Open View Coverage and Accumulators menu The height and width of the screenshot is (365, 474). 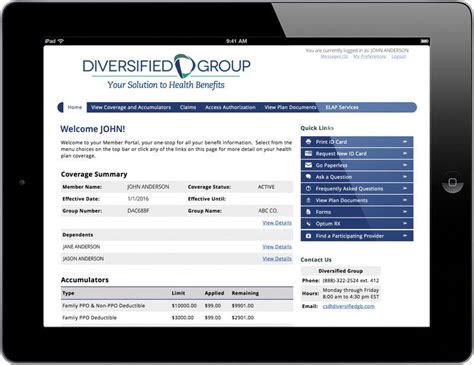point(131,107)
